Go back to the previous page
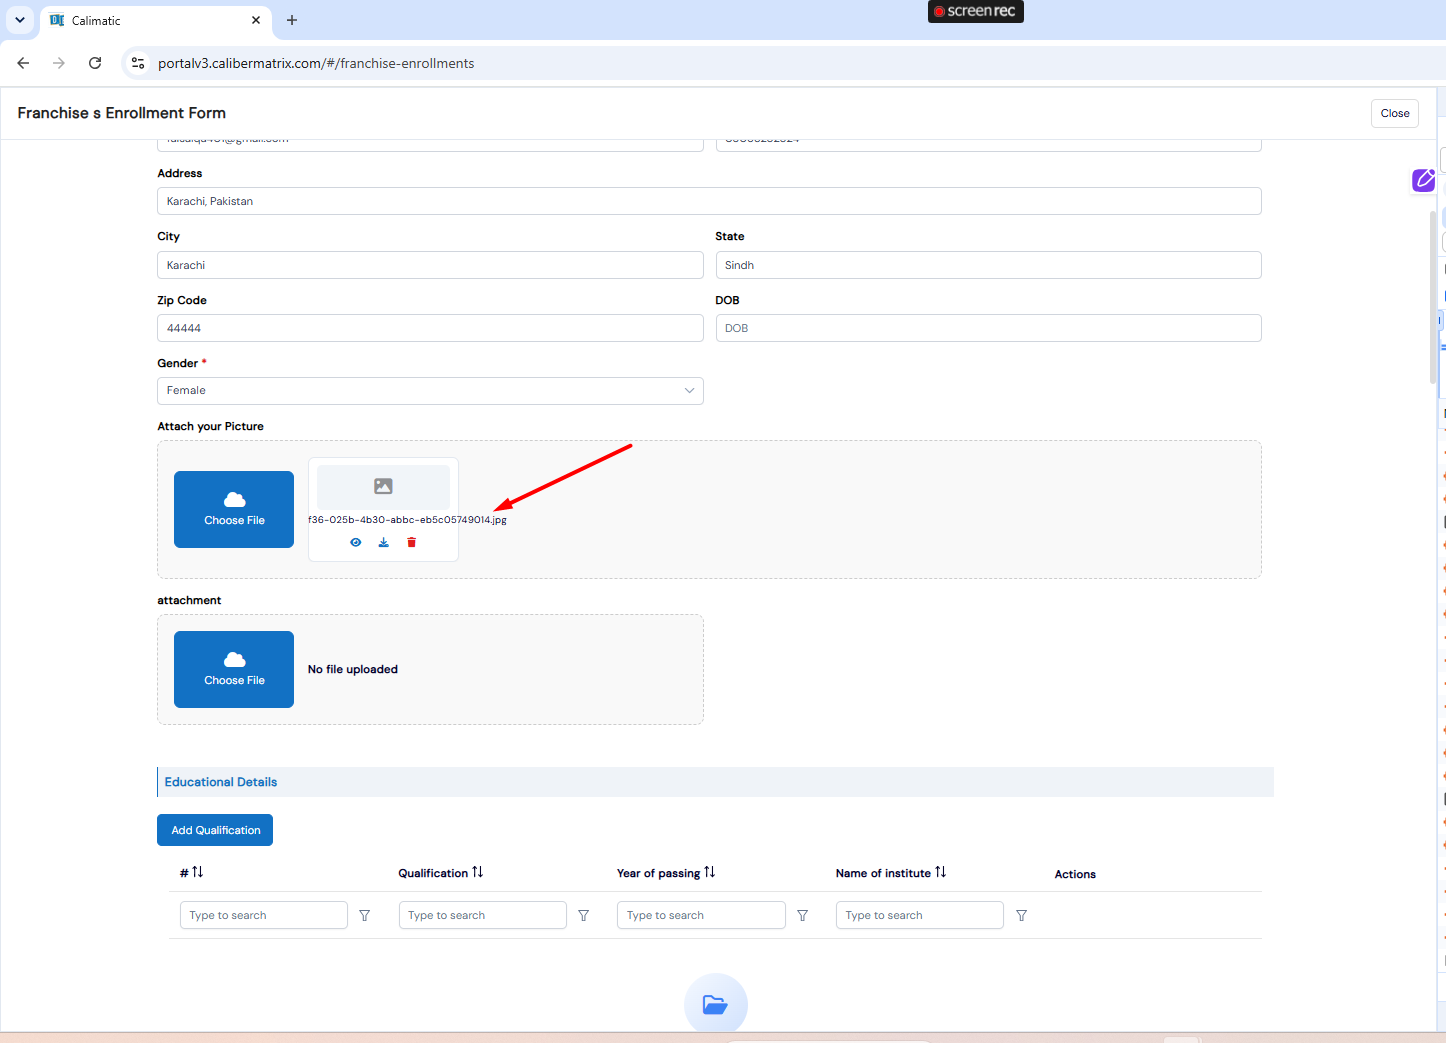 coord(23,63)
